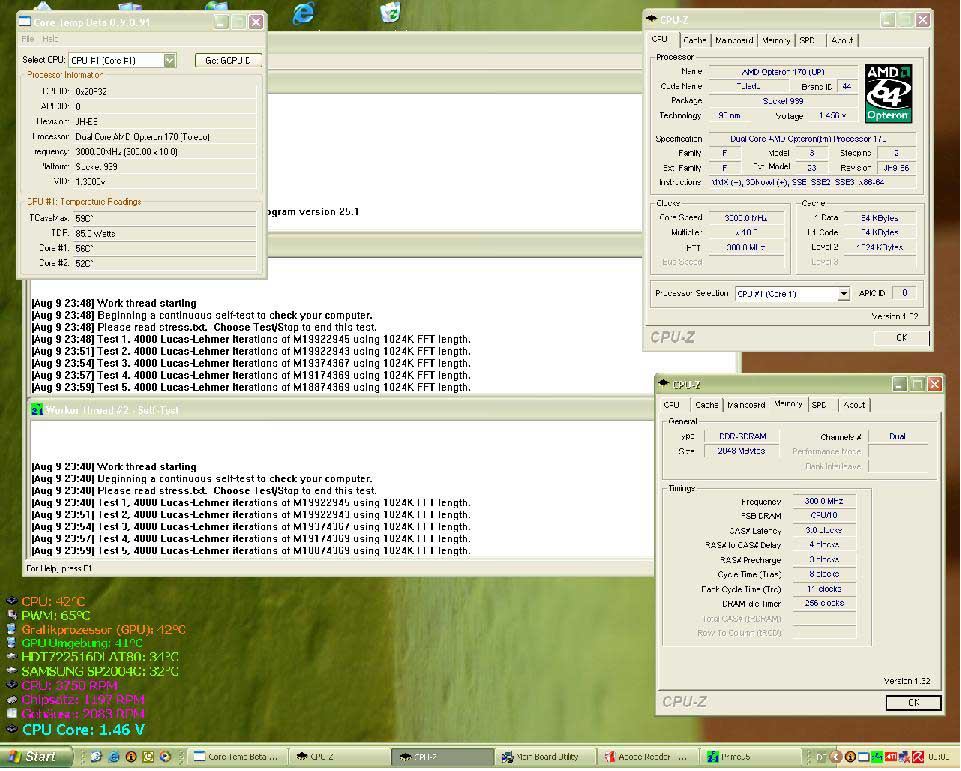Screen dimensions: 961x771
Task: Select the CPU tab in top CPU-Z
Action: pos(660,39)
